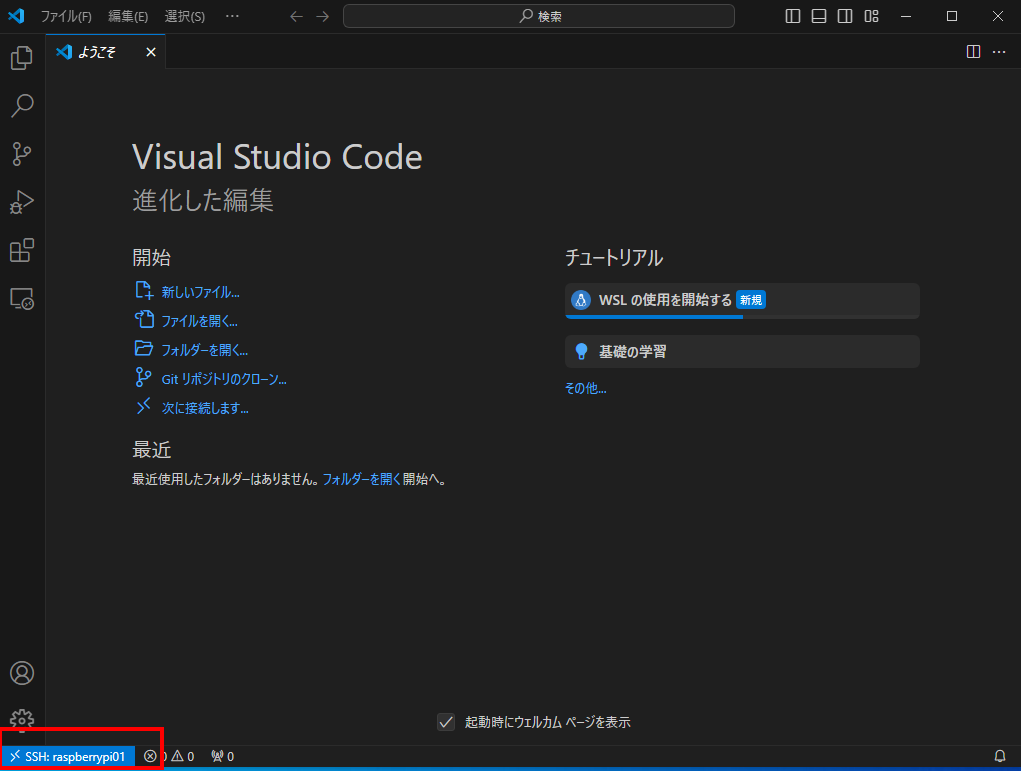Click the WSL tutorial progress bar item
Viewport: 1021px width, 771px height.
coord(741,300)
